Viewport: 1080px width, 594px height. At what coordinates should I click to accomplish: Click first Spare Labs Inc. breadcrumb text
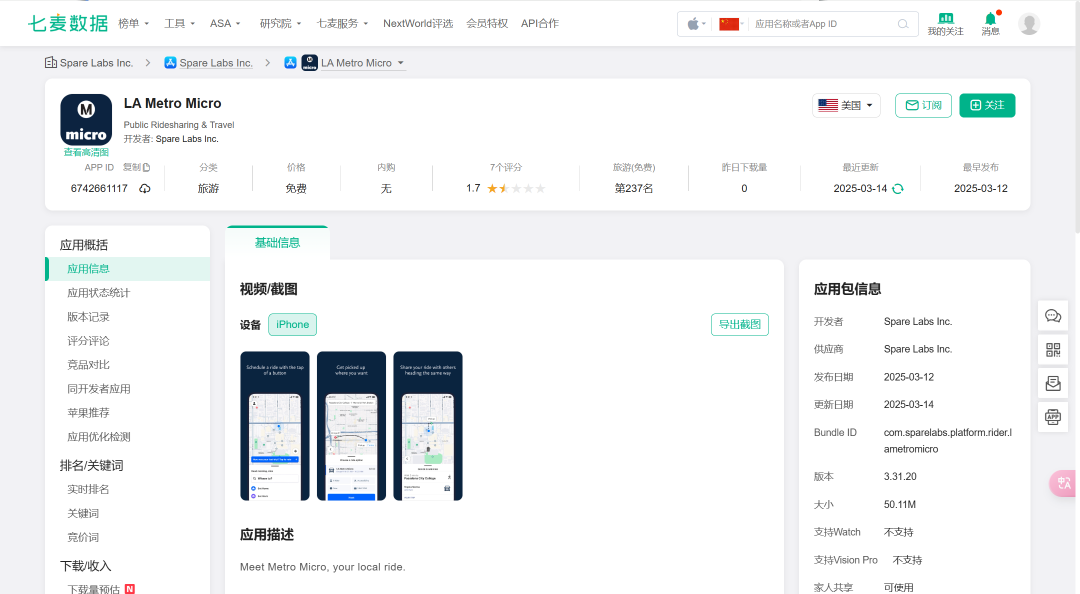click(96, 63)
